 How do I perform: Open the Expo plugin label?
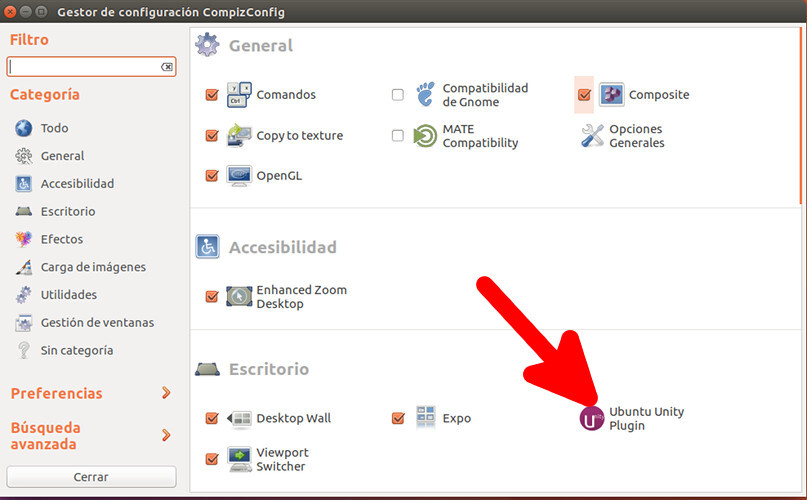pos(457,419)
